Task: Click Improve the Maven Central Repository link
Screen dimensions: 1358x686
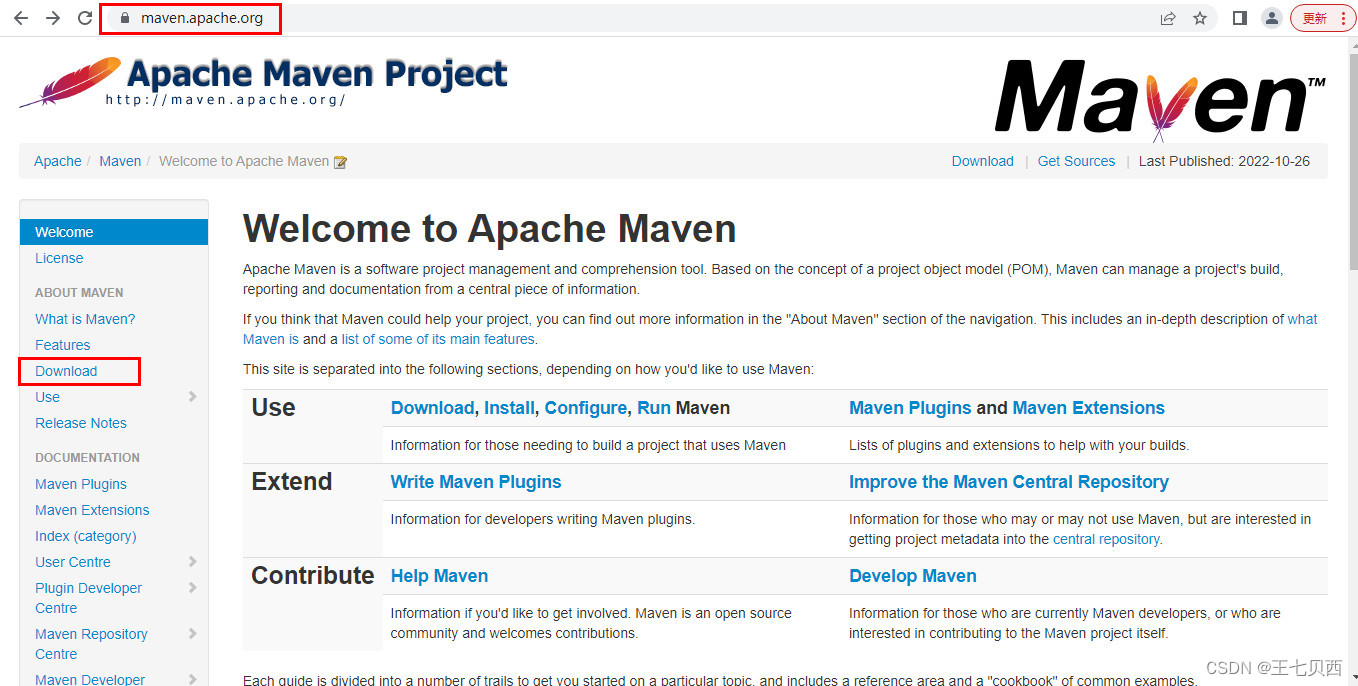Action: [1009, 482]
